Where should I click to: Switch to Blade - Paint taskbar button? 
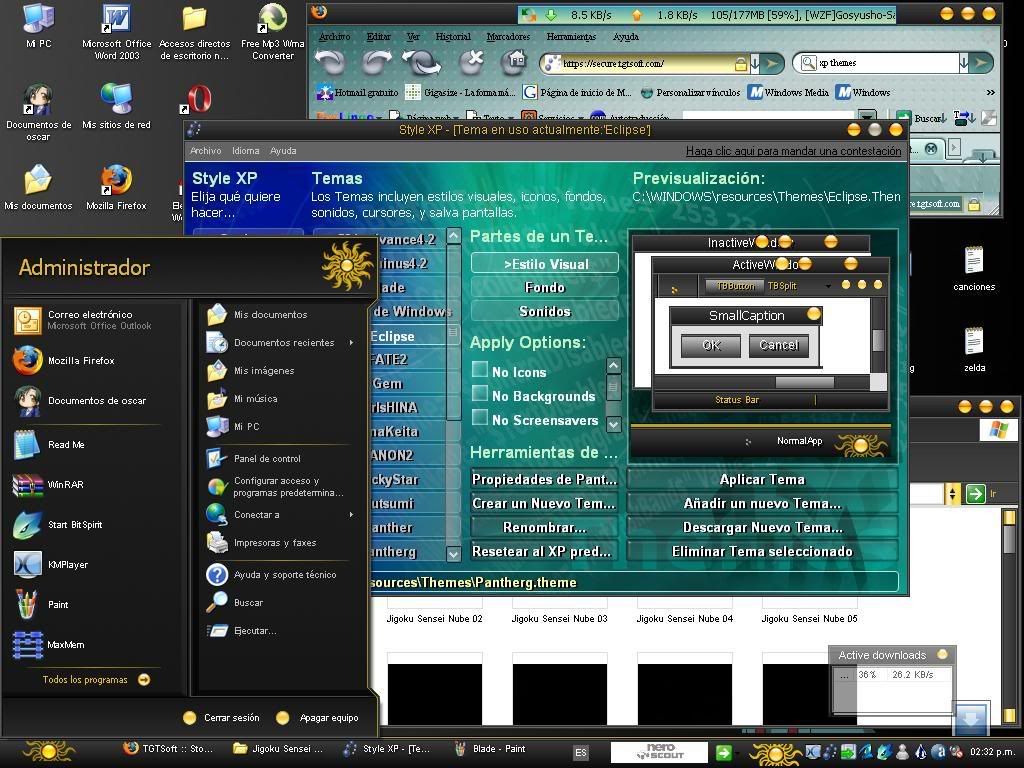[x=491, y=749]
